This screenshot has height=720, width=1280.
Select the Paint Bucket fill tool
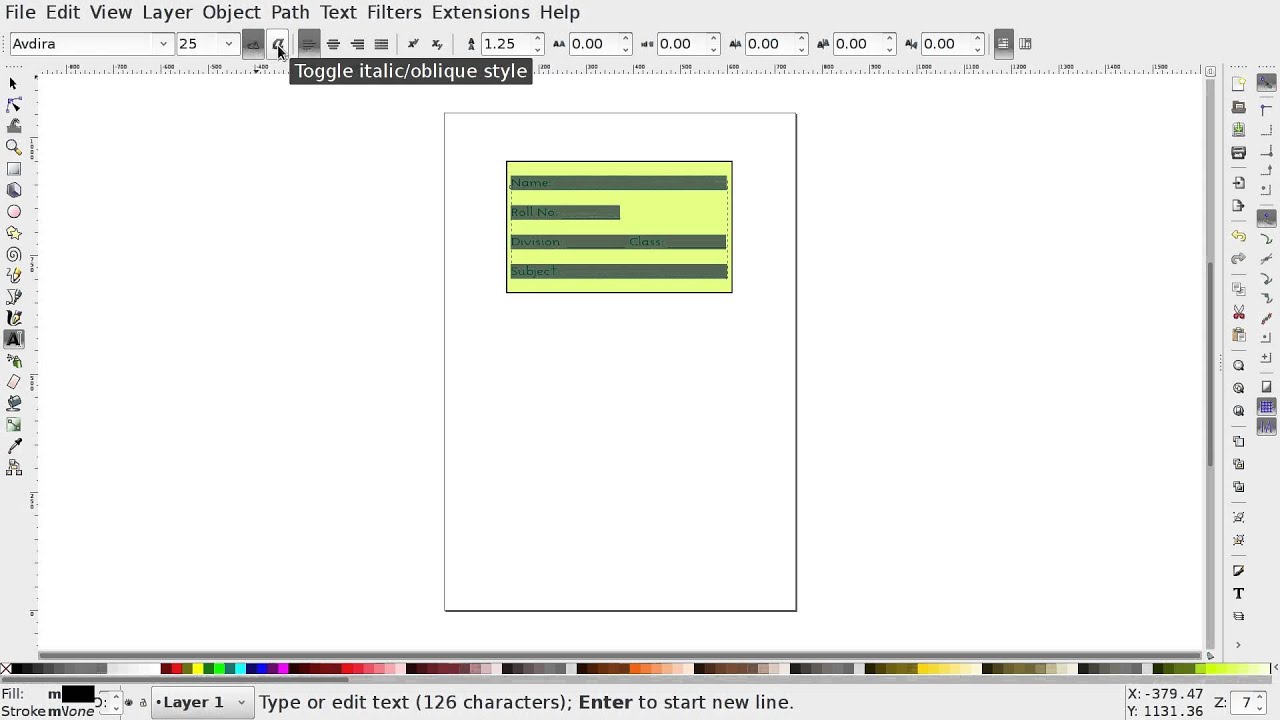coord(14,403)
